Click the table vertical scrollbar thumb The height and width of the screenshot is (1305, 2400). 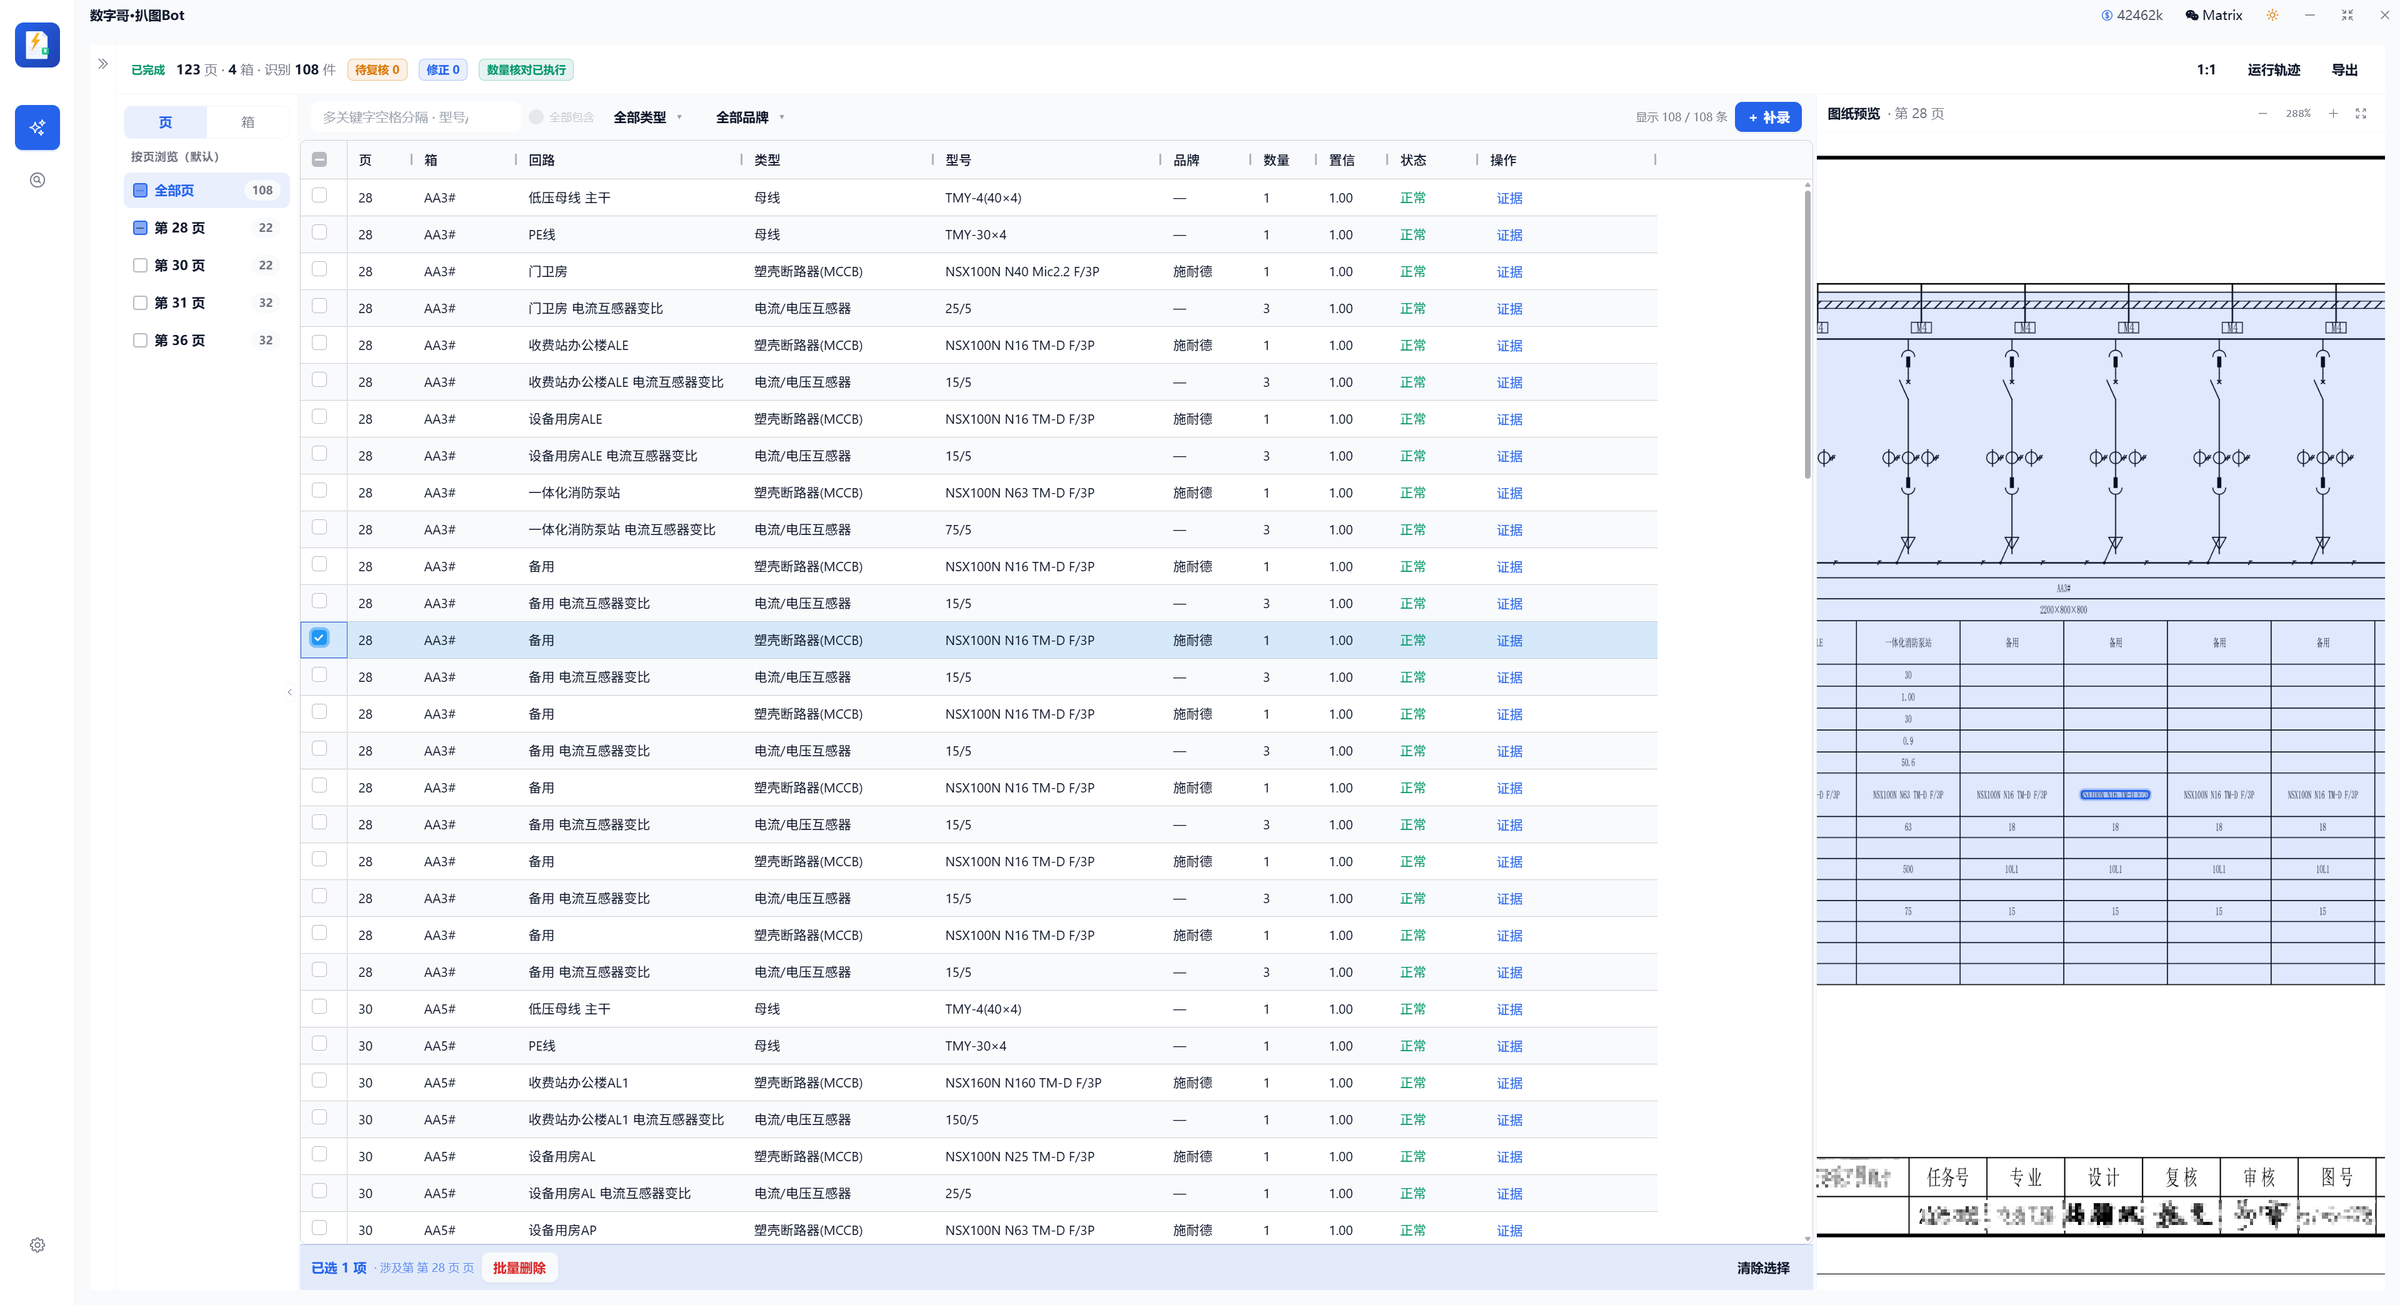[1807, 332]
